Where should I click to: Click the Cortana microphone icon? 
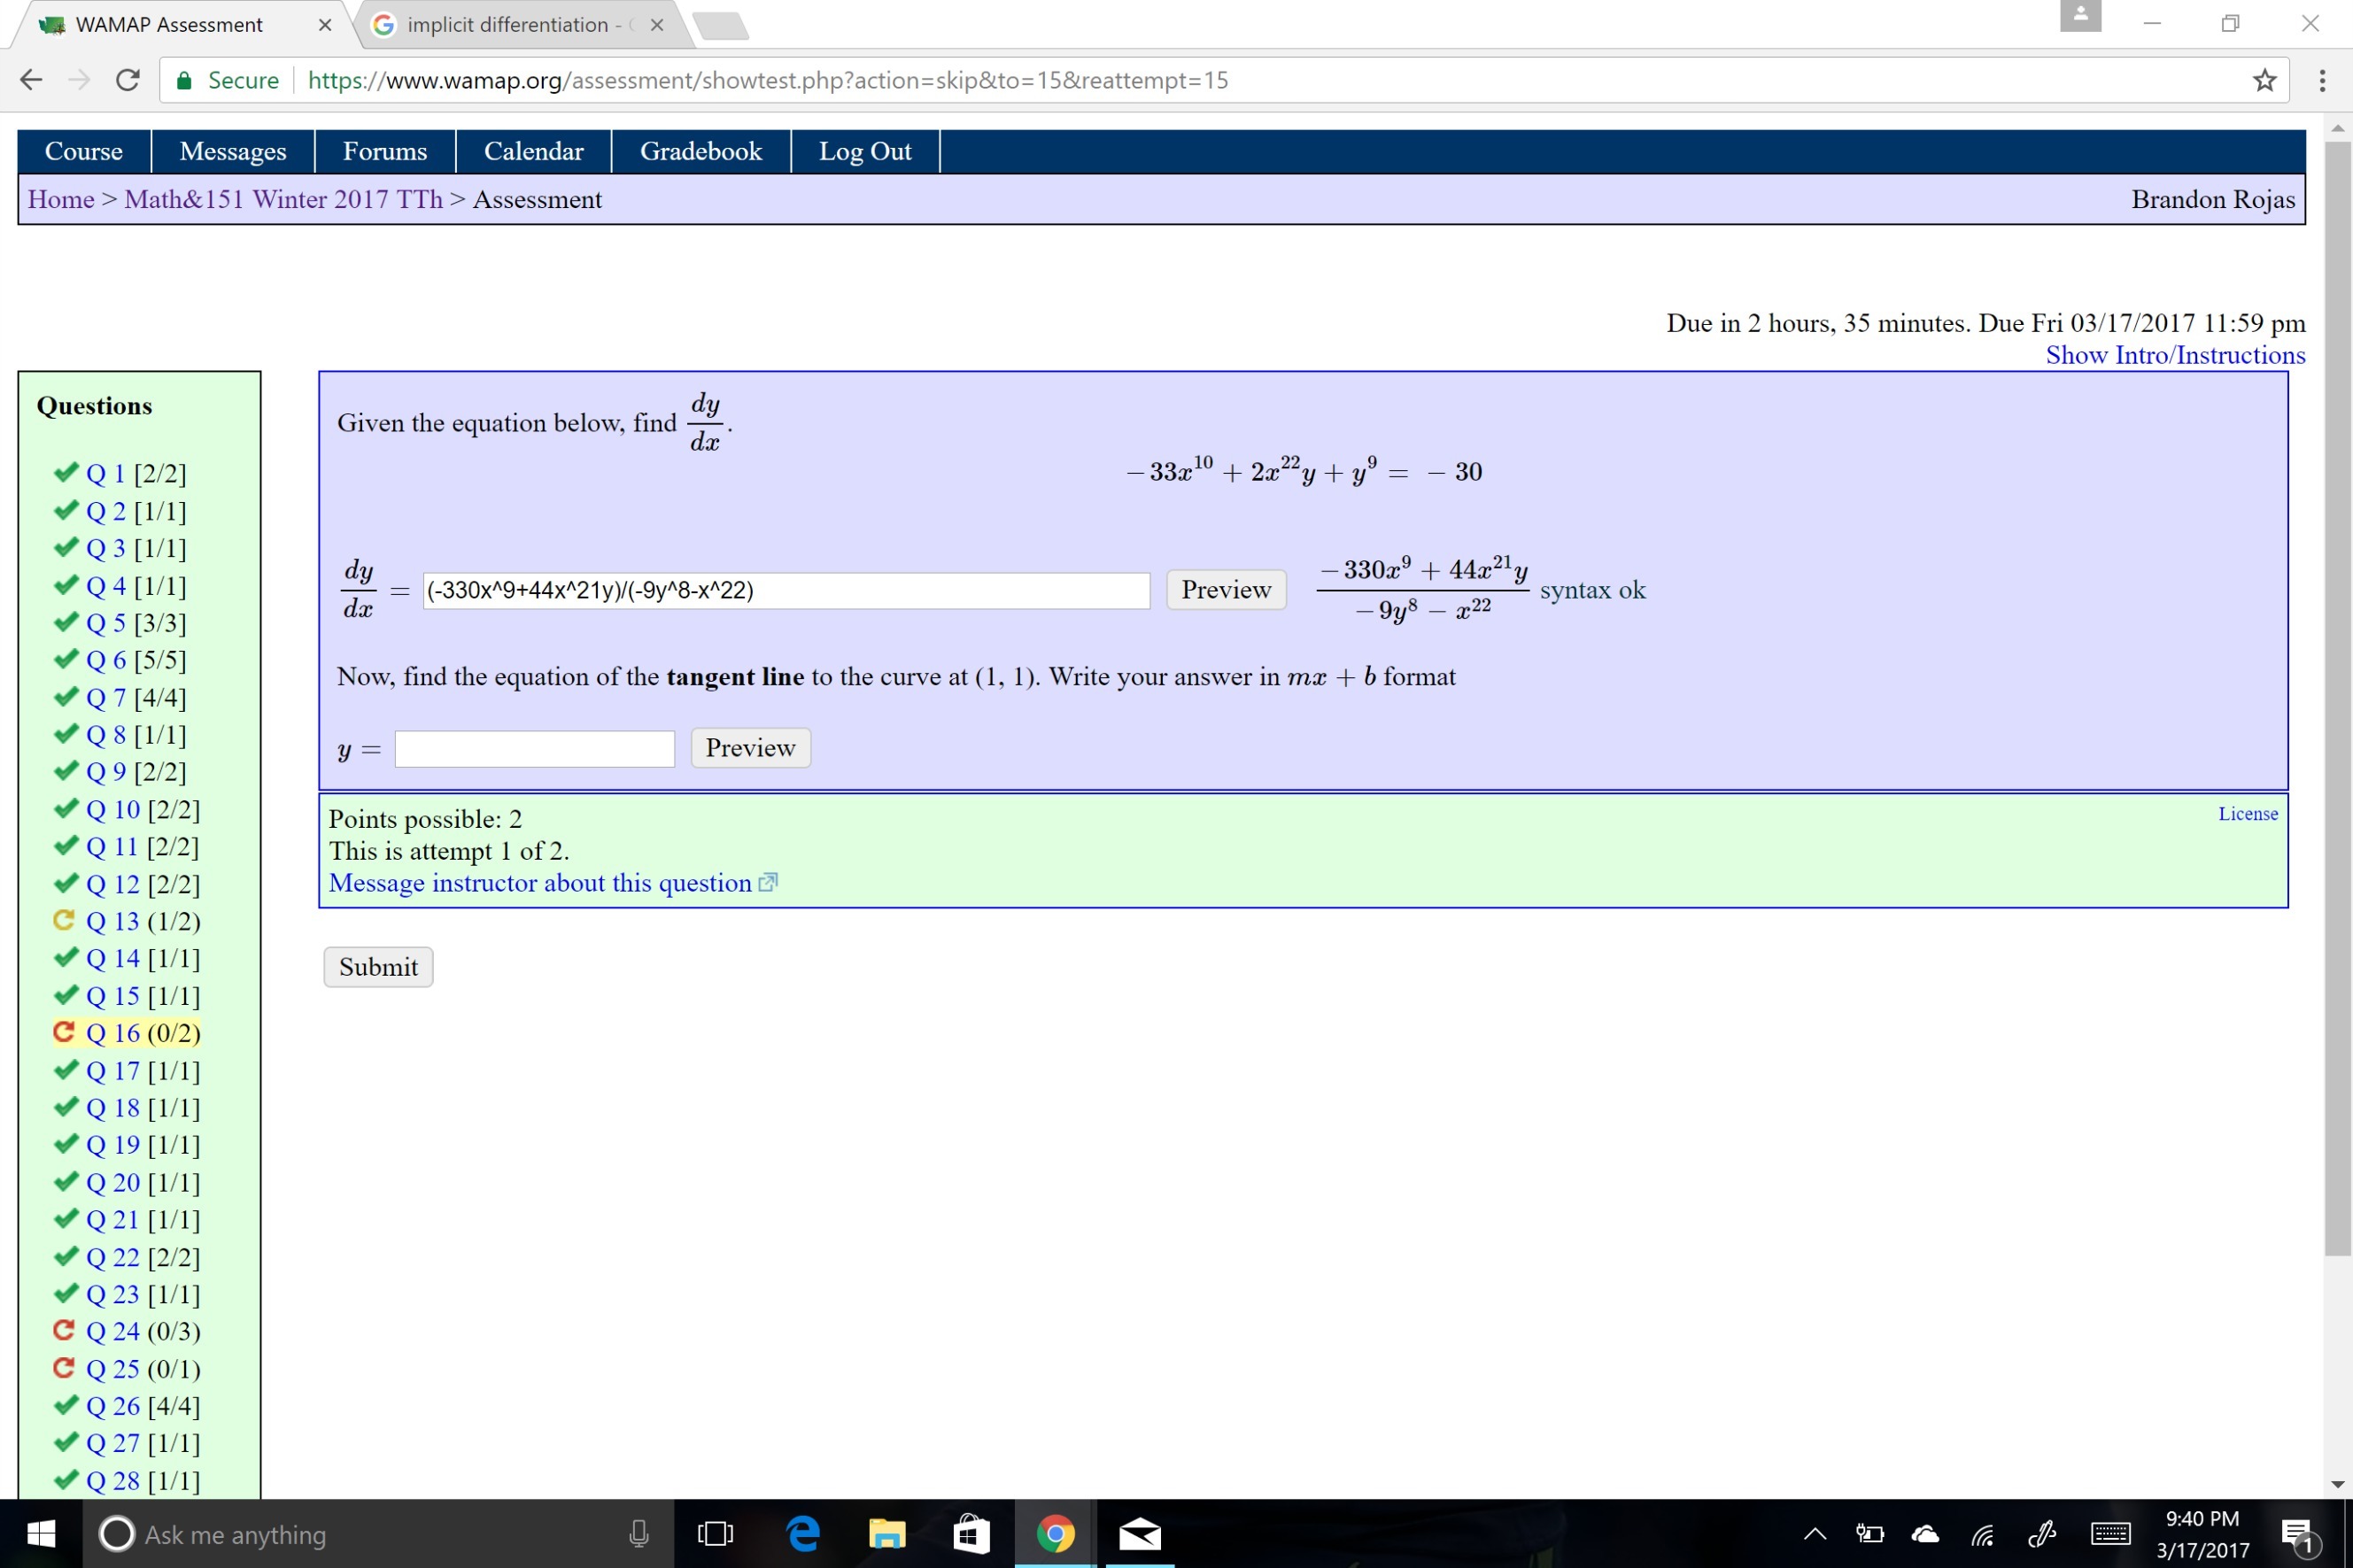[x=638, y=1534]
